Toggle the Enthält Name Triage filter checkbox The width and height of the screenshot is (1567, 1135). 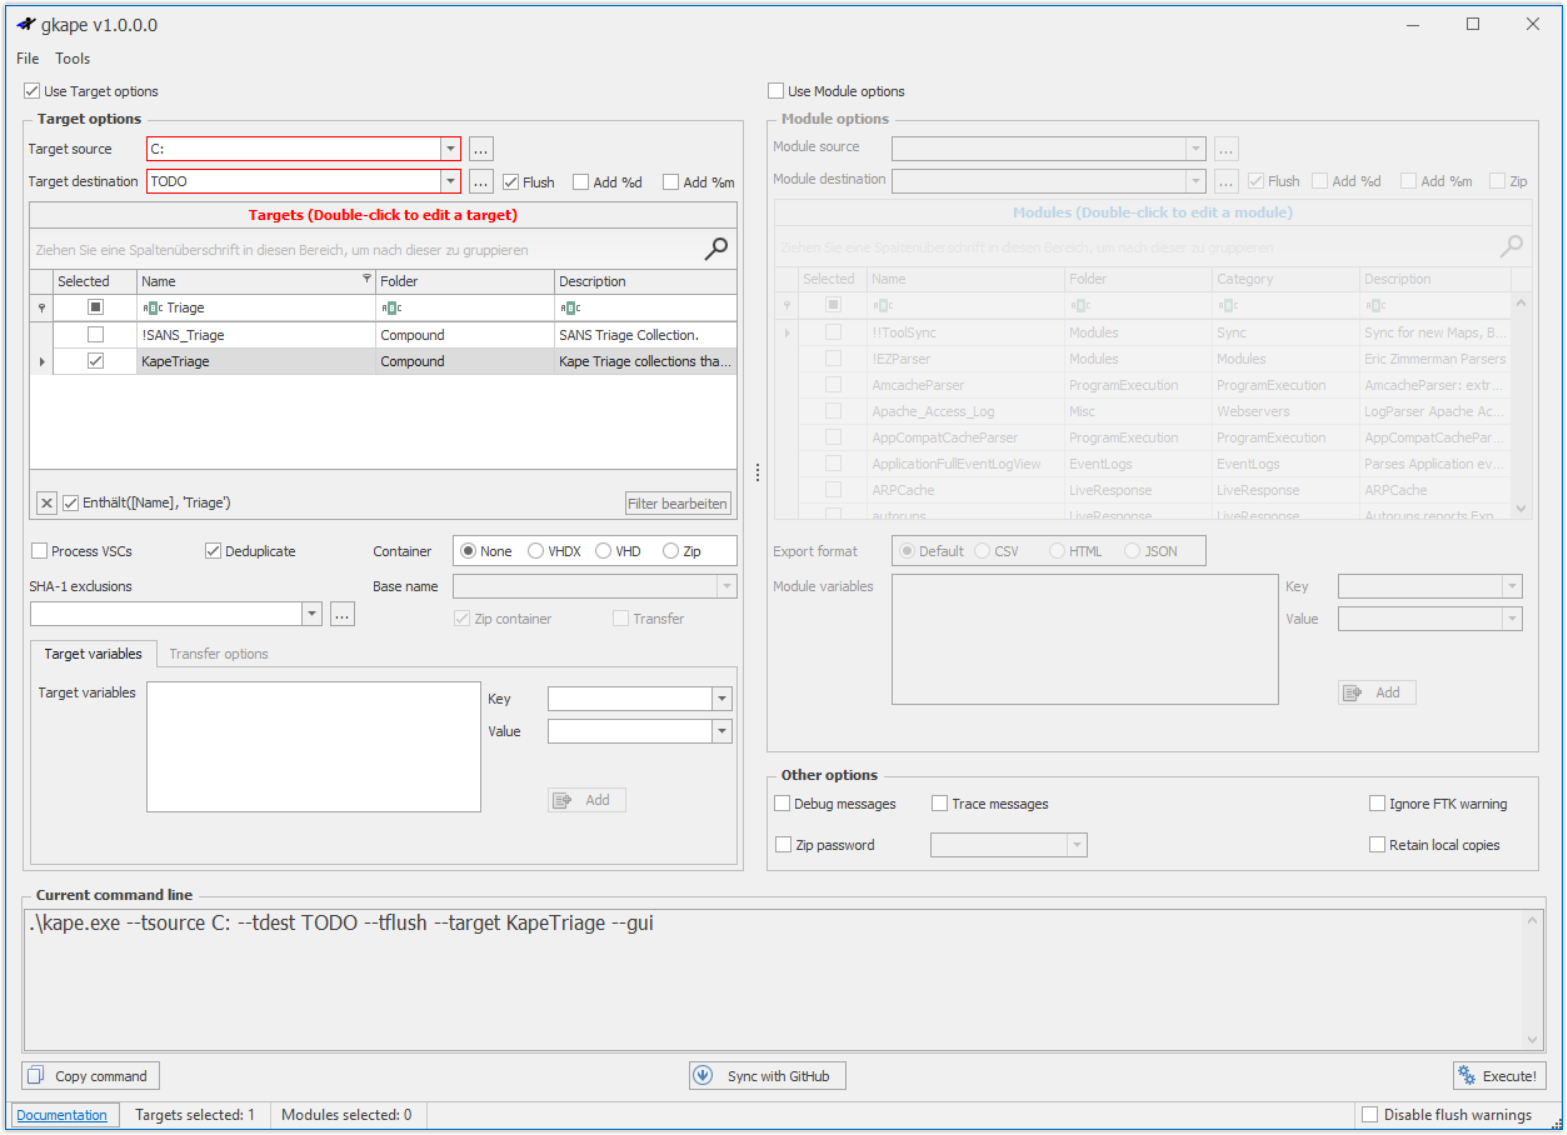coord(71,503)
